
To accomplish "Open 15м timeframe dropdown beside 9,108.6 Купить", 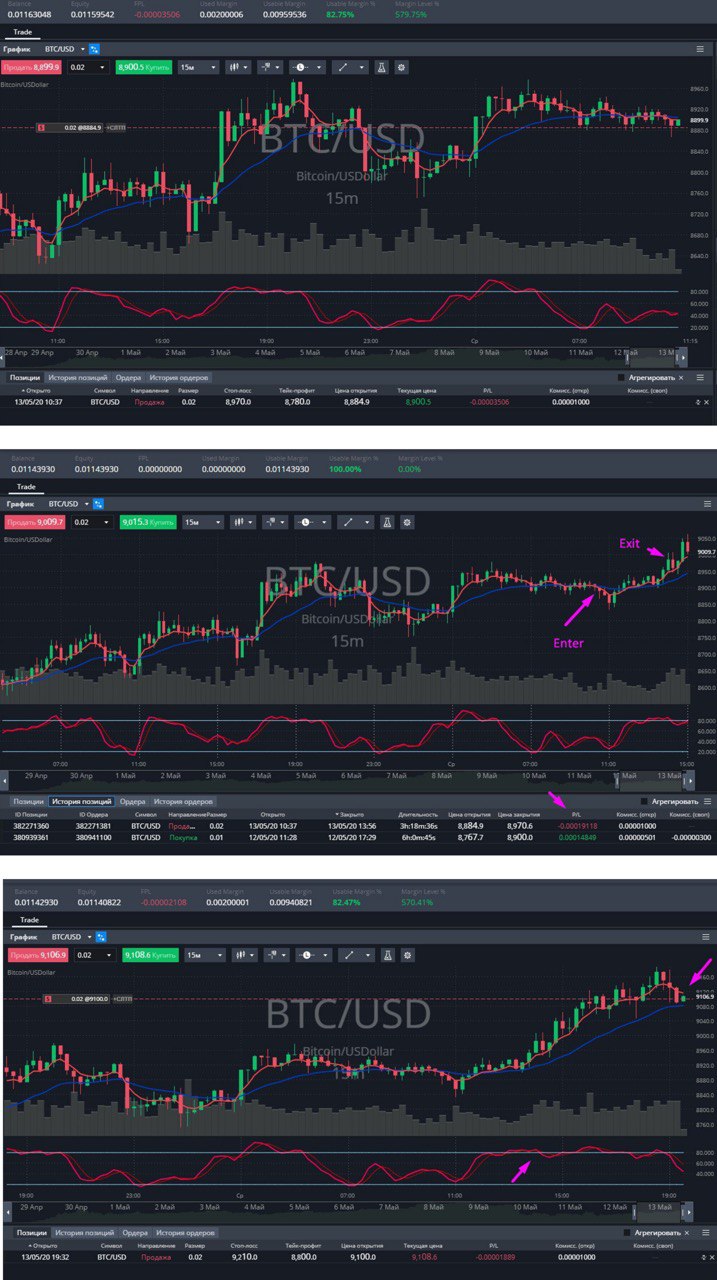I will tap(207, 955).
